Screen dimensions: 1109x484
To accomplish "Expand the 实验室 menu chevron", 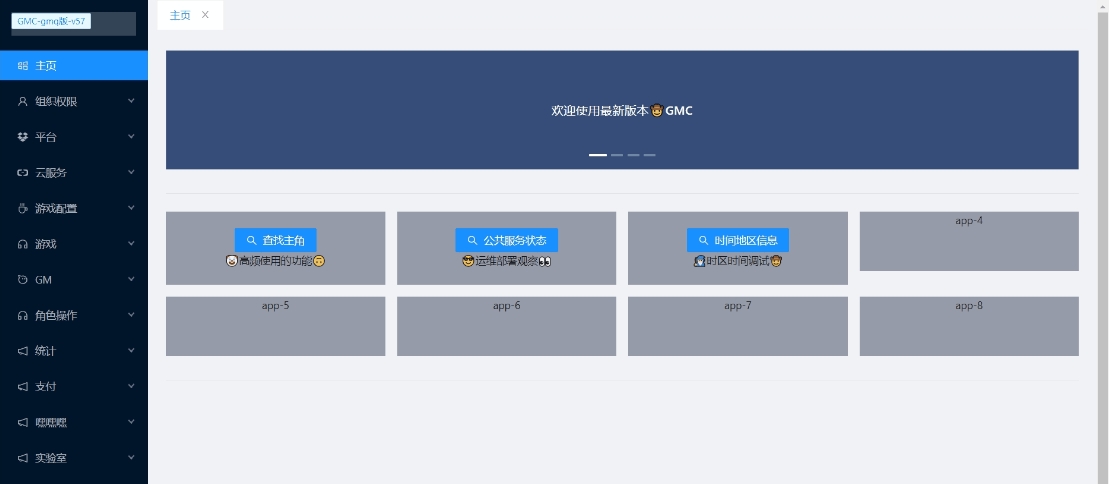I will [x=131, y=458].
